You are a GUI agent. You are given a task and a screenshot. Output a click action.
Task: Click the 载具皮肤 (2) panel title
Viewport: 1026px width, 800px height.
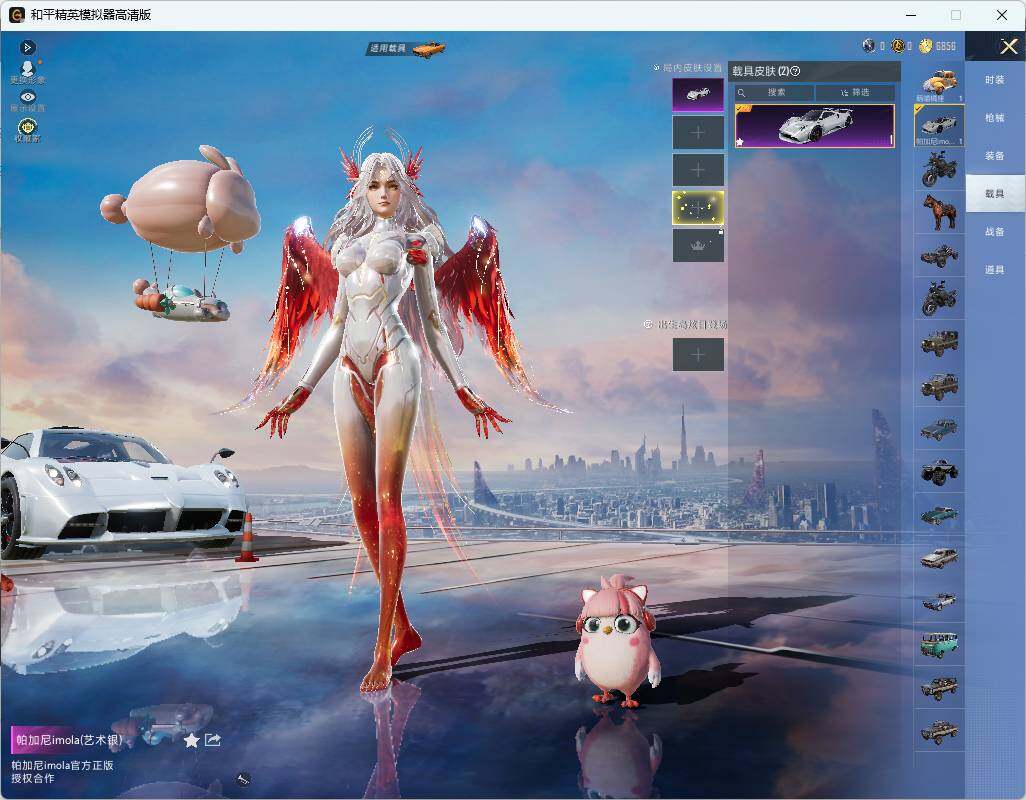tap(760, 71)
